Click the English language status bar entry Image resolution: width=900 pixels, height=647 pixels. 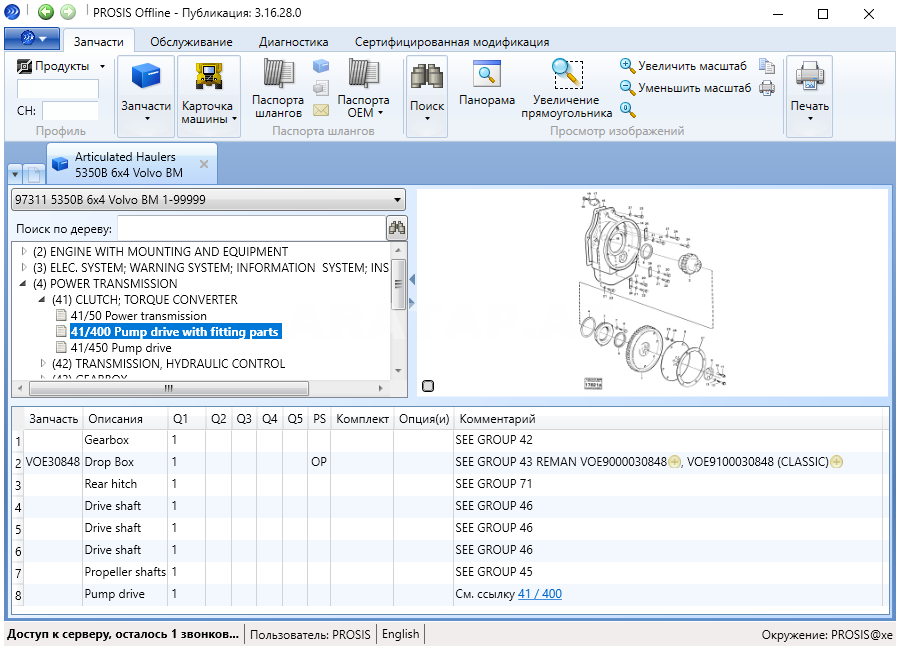point(401,634)
